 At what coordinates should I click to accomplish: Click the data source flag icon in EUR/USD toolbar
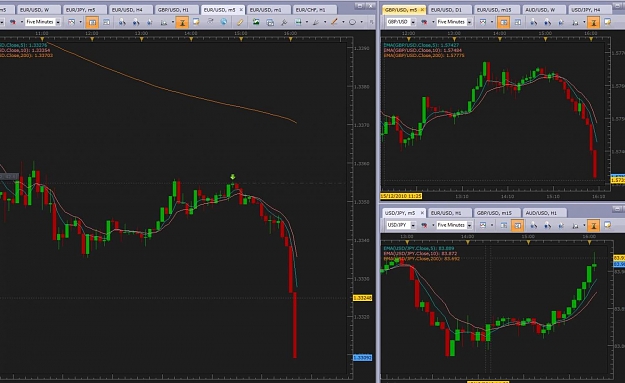tap(12, 22)
